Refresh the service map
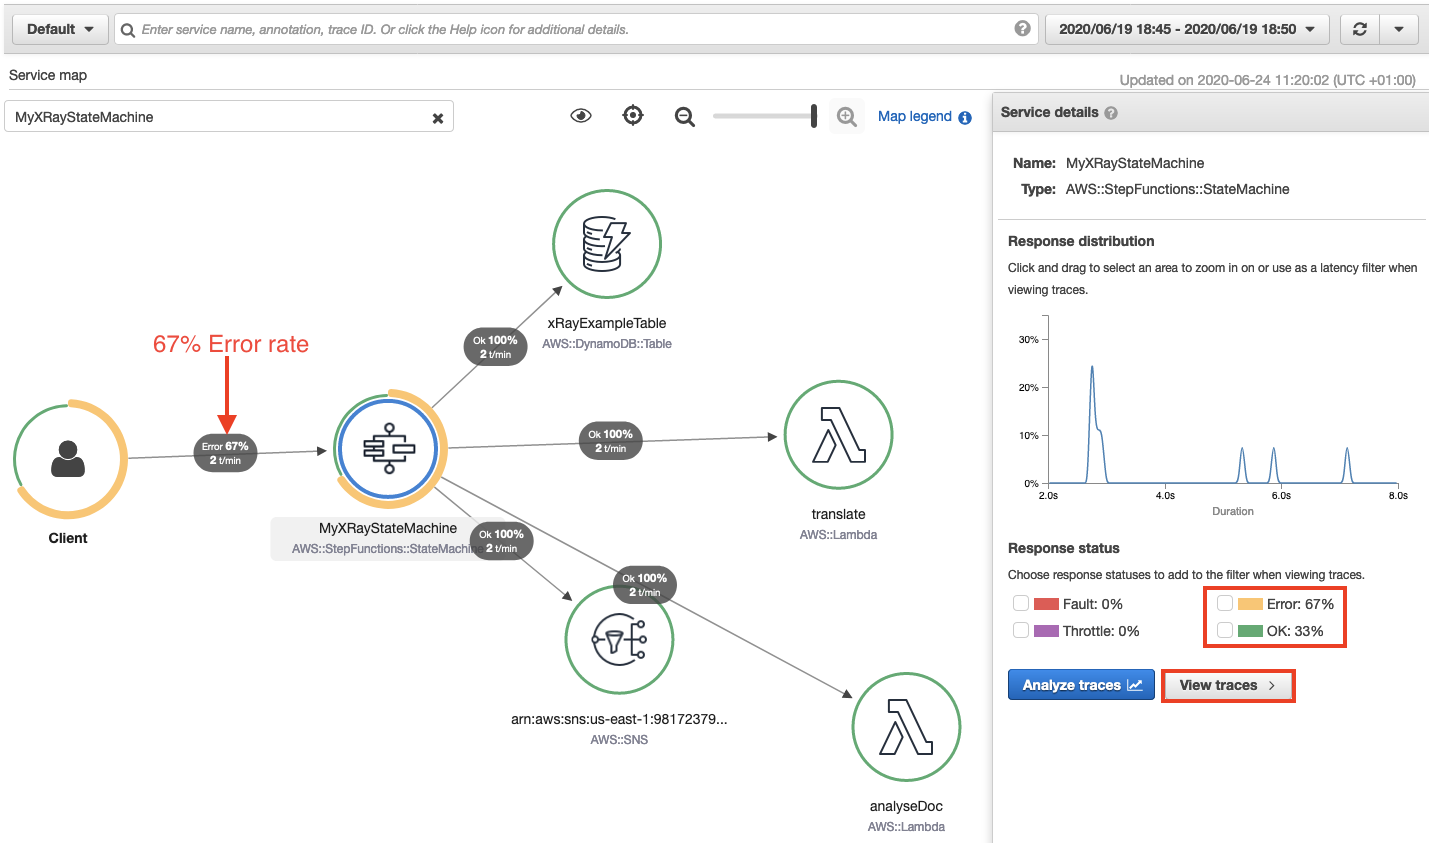The image size is (1429, 843). pos(1360,29)
